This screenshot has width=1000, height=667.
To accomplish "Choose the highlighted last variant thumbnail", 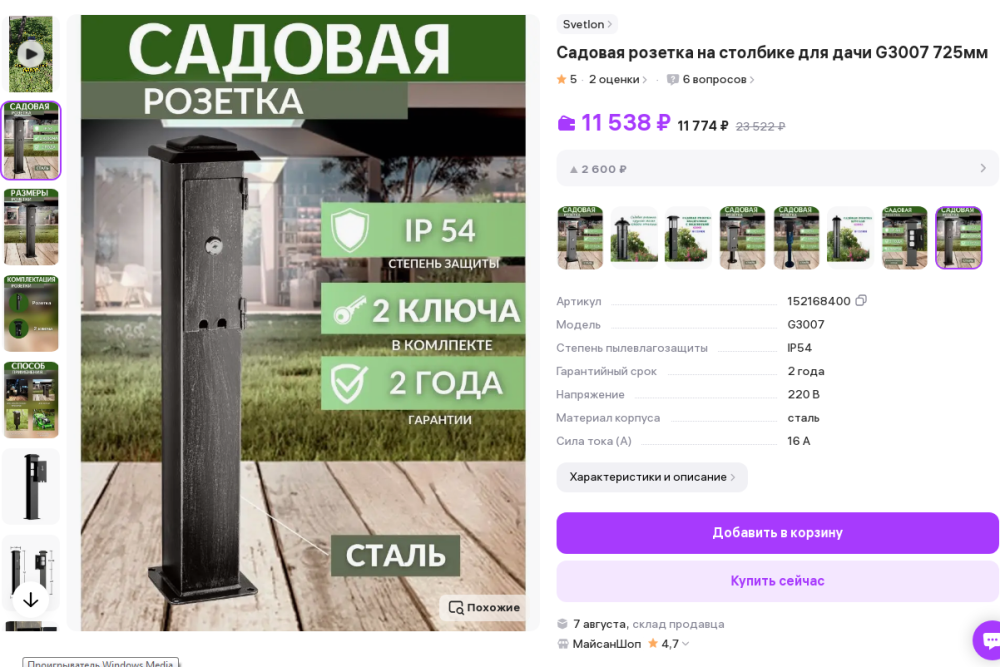I will coord(959,237).
